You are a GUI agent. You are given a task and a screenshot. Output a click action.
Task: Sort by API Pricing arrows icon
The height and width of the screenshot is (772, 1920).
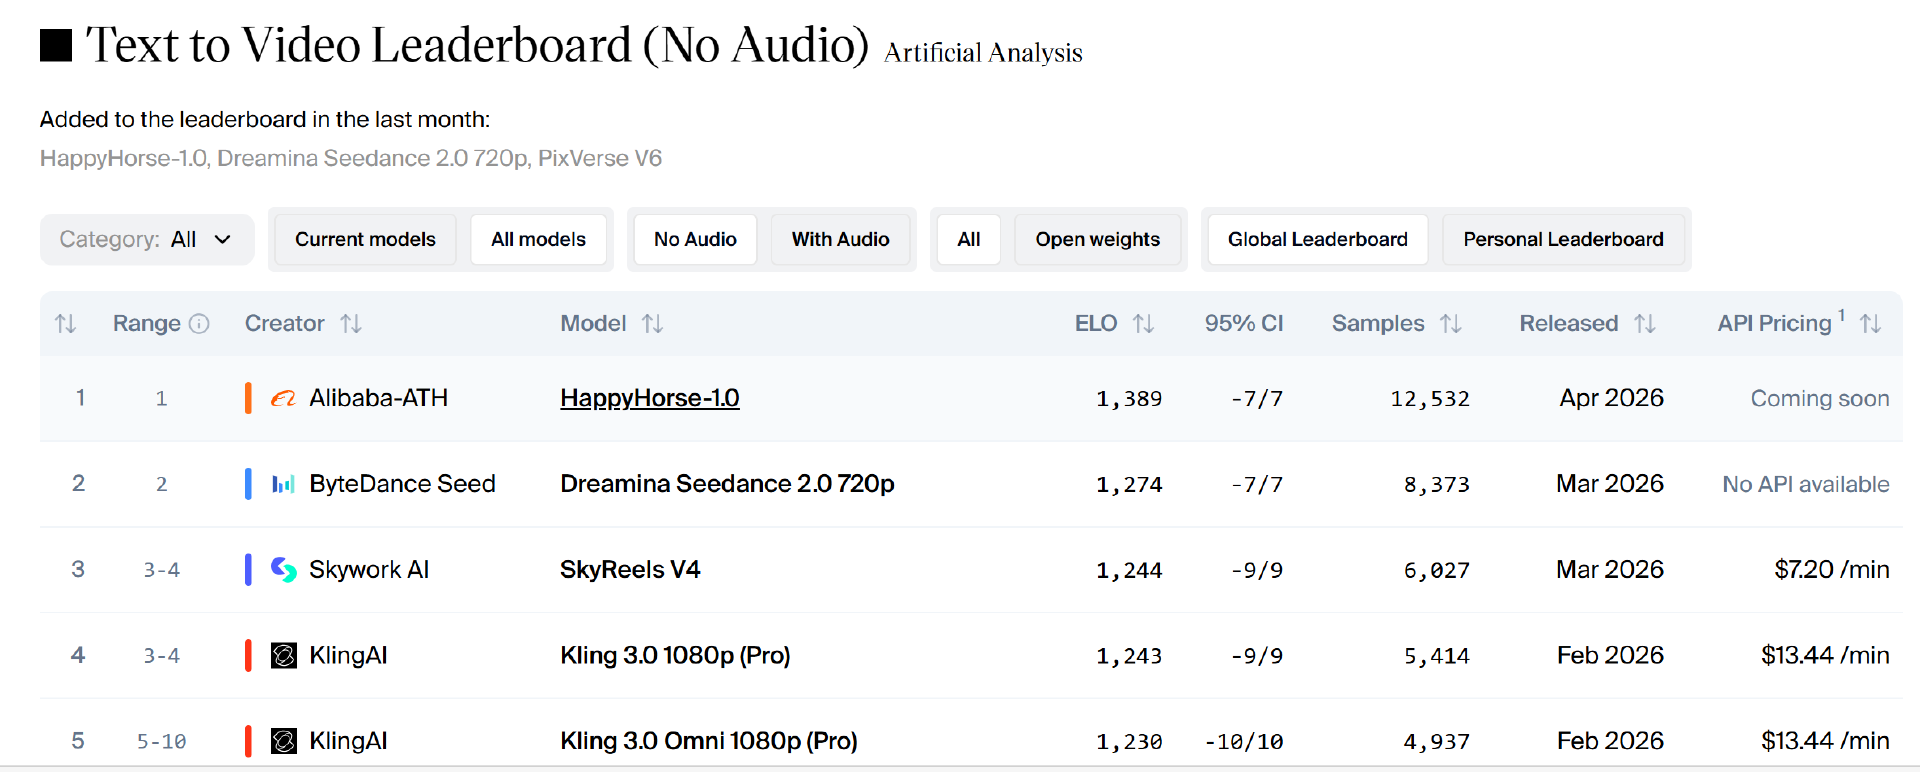pos(1870,324)
